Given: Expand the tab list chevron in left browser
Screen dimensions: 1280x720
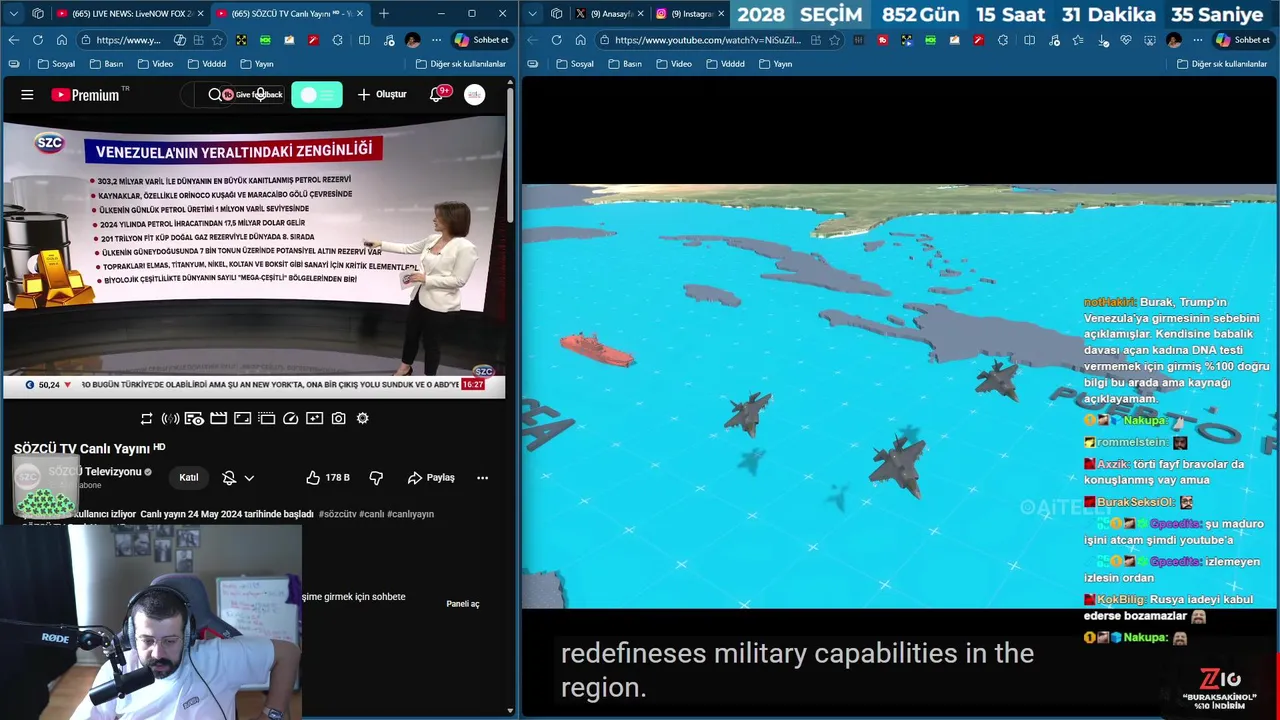Looking at the screenshot, I should click(13, 14).
